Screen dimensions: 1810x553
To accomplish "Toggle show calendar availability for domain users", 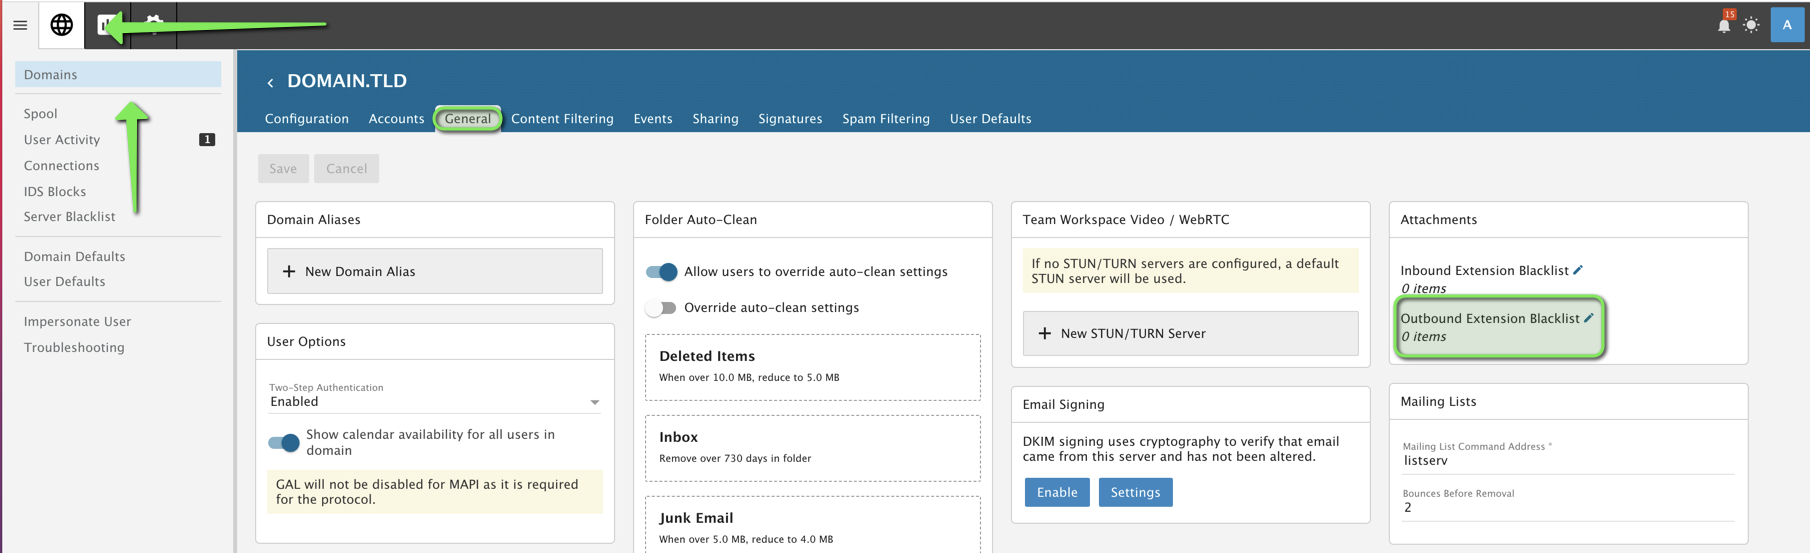I will (x=284, y=442).
